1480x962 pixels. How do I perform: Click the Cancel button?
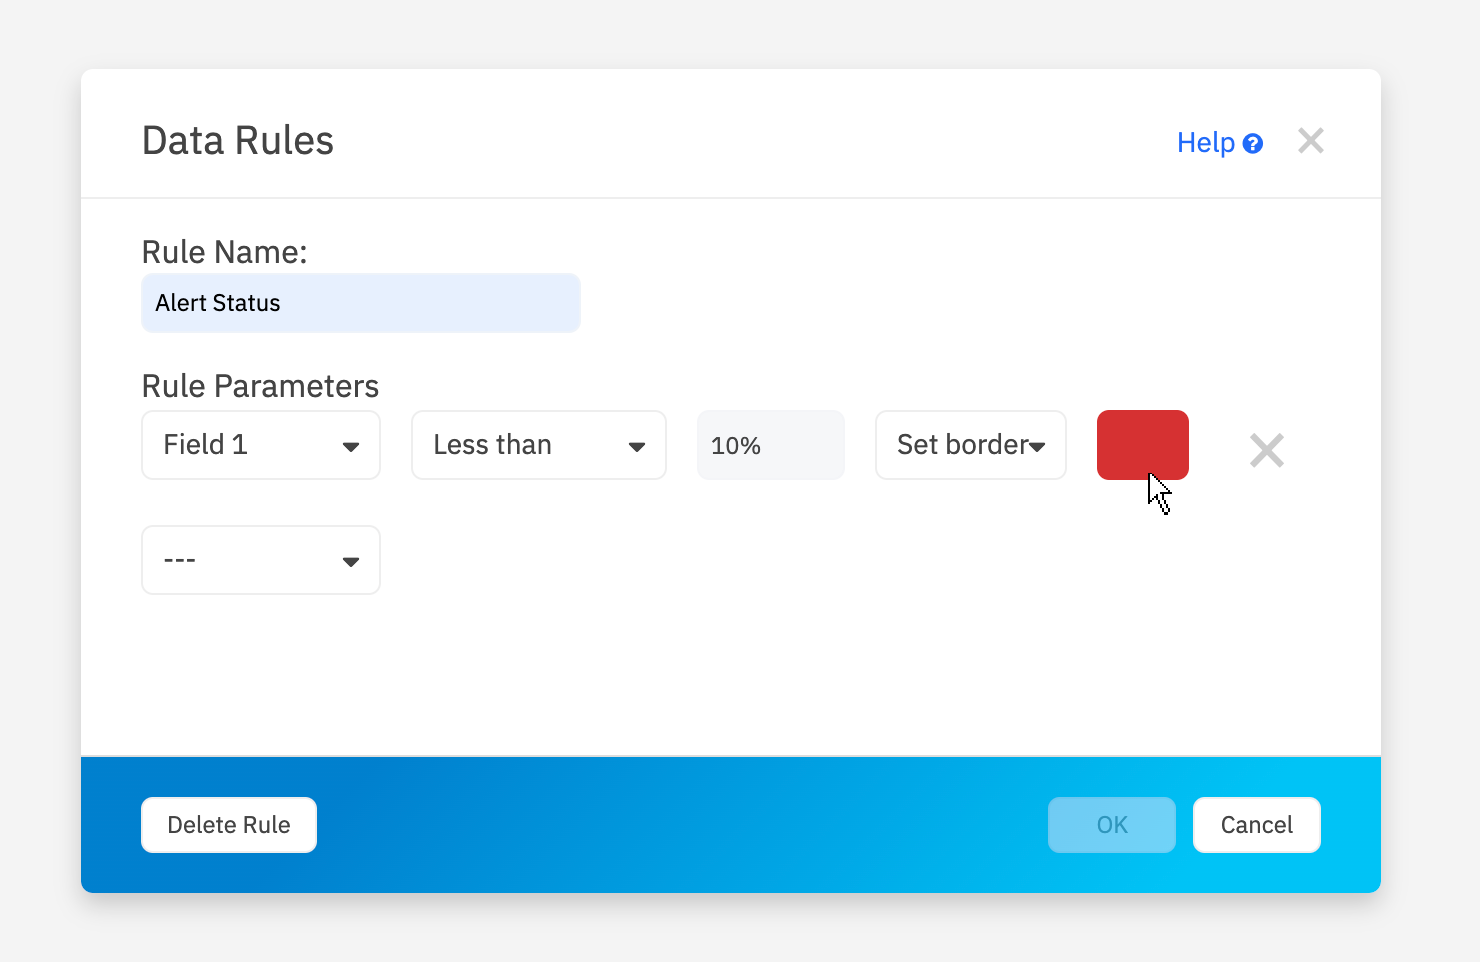(1256, 825)
